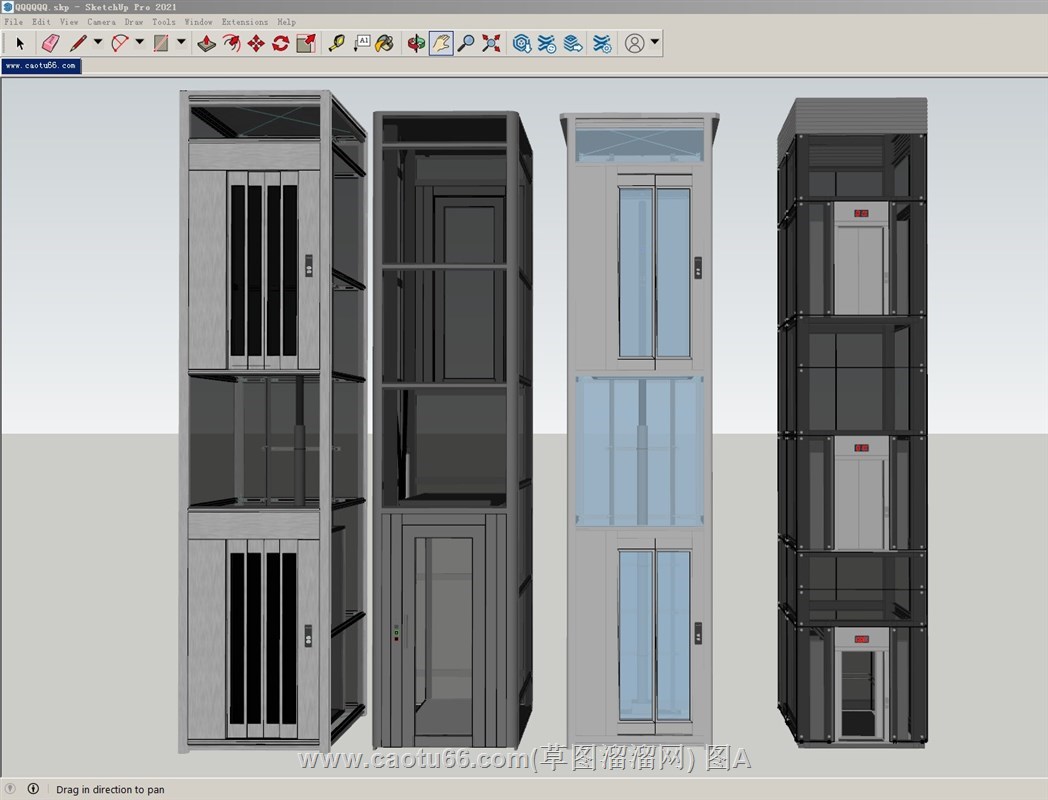Open the Edit menu
Image resolution: width=1048 pixels, height=800 pixels.
[41, 21]
